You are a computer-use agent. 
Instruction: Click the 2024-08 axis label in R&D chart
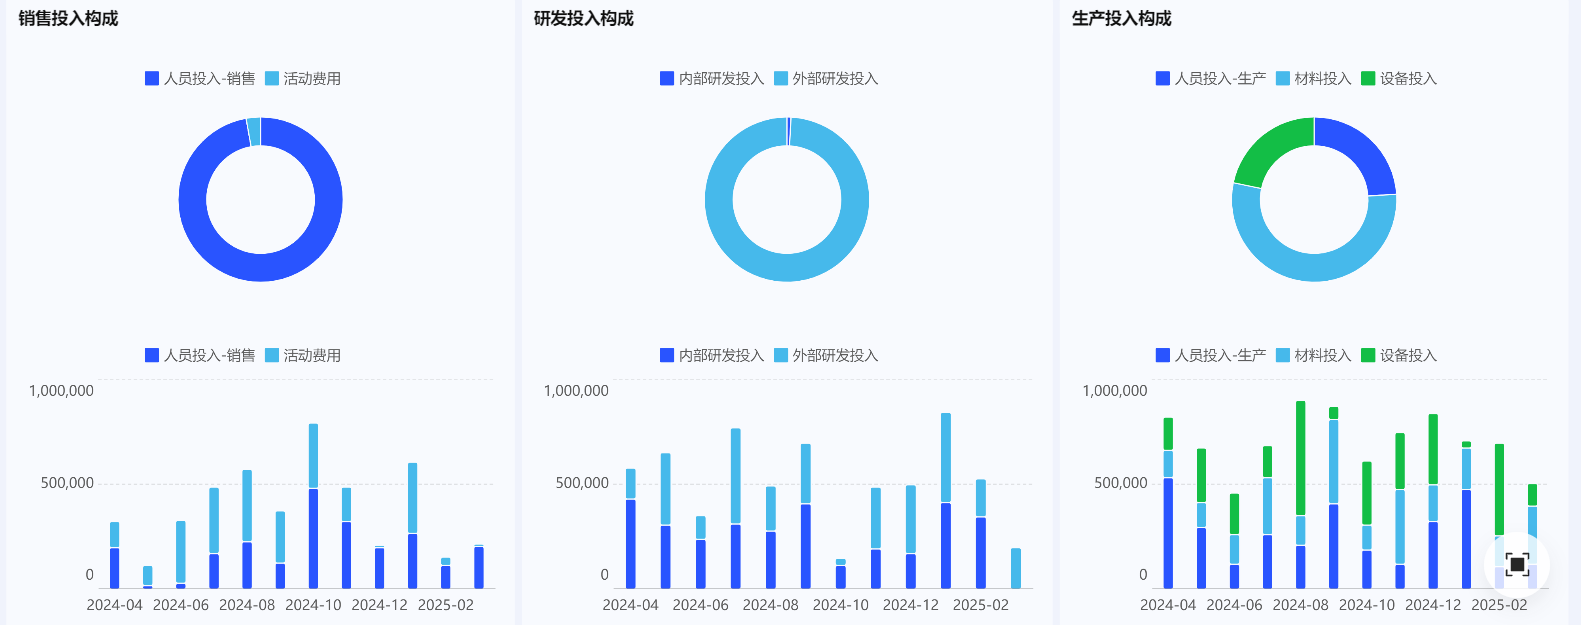[x=771, y=605]
